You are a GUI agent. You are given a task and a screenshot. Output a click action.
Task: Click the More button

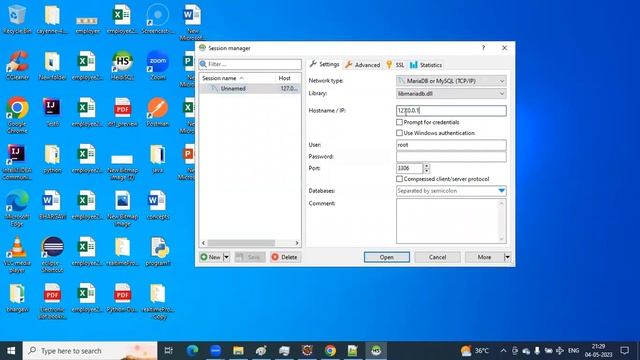click(484, 257)
